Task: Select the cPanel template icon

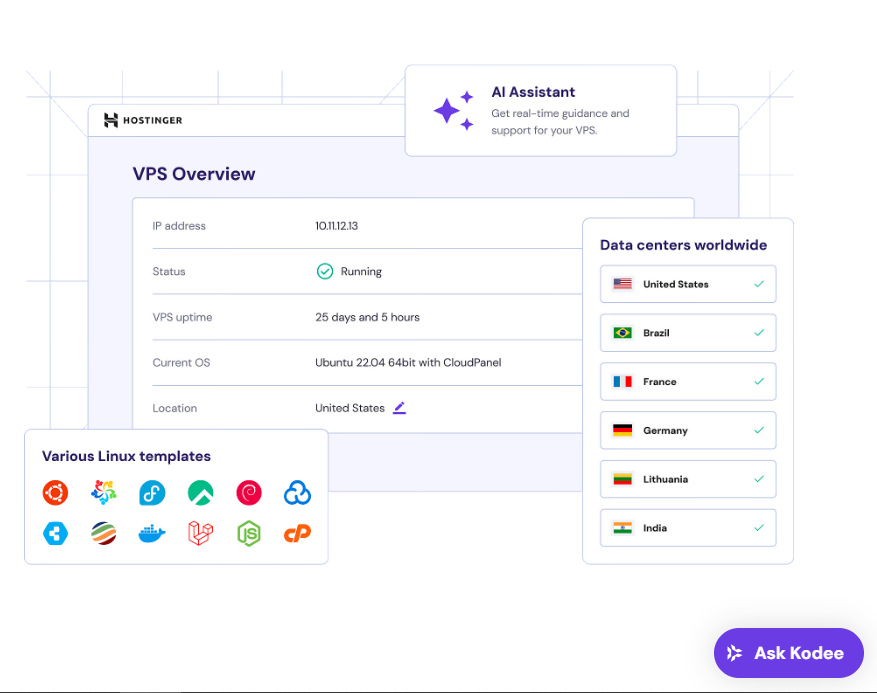Action: (x=297, y=534)
